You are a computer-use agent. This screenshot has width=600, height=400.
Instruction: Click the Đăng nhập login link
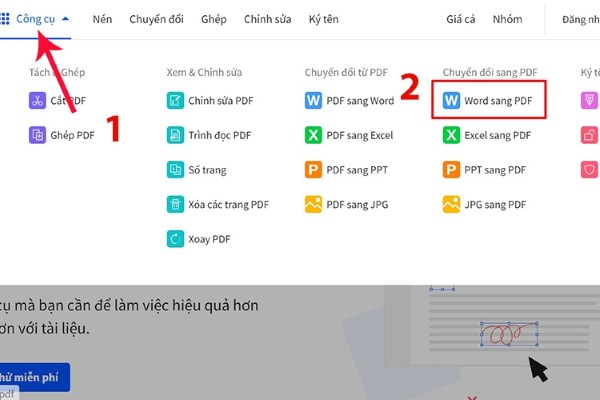581,20
